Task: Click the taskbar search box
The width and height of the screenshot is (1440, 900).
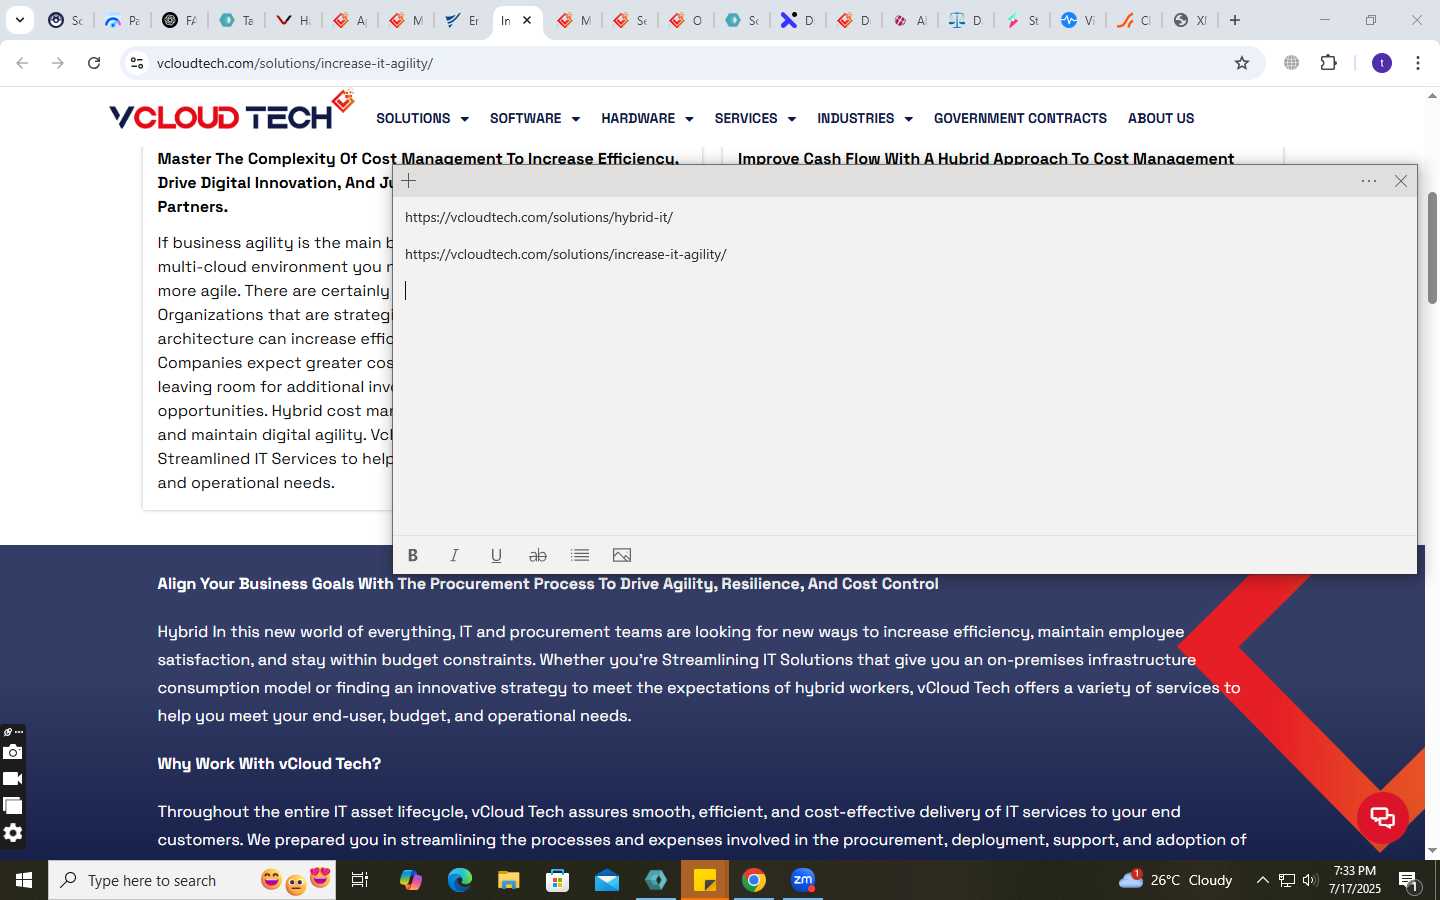Action: [x=192, y=880]
